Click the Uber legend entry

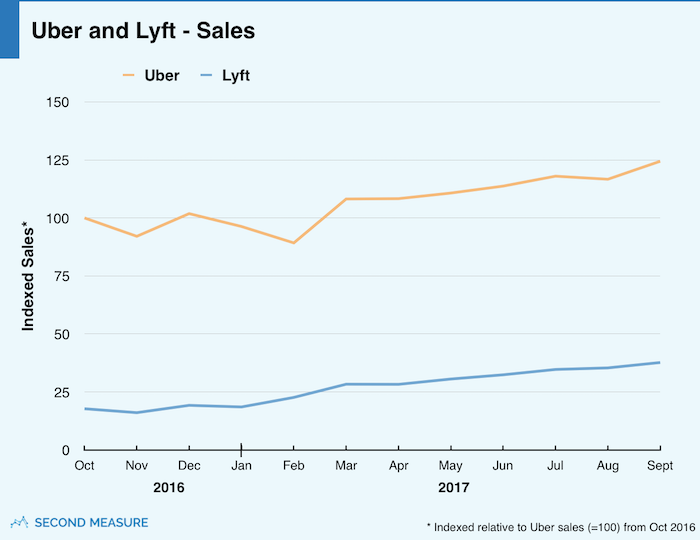point(151,75)
